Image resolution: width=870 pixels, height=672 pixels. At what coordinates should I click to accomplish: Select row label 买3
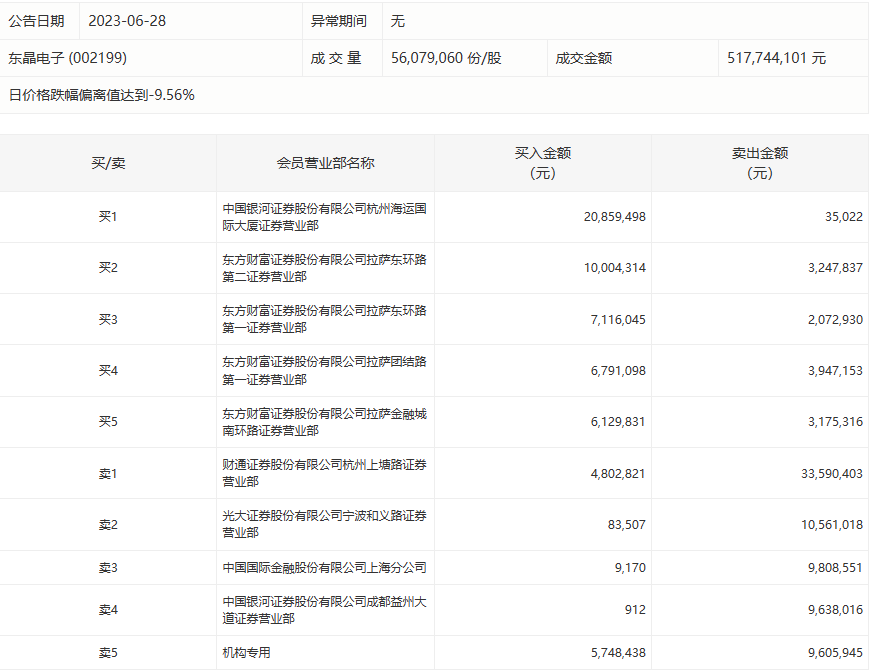(108, 319)
